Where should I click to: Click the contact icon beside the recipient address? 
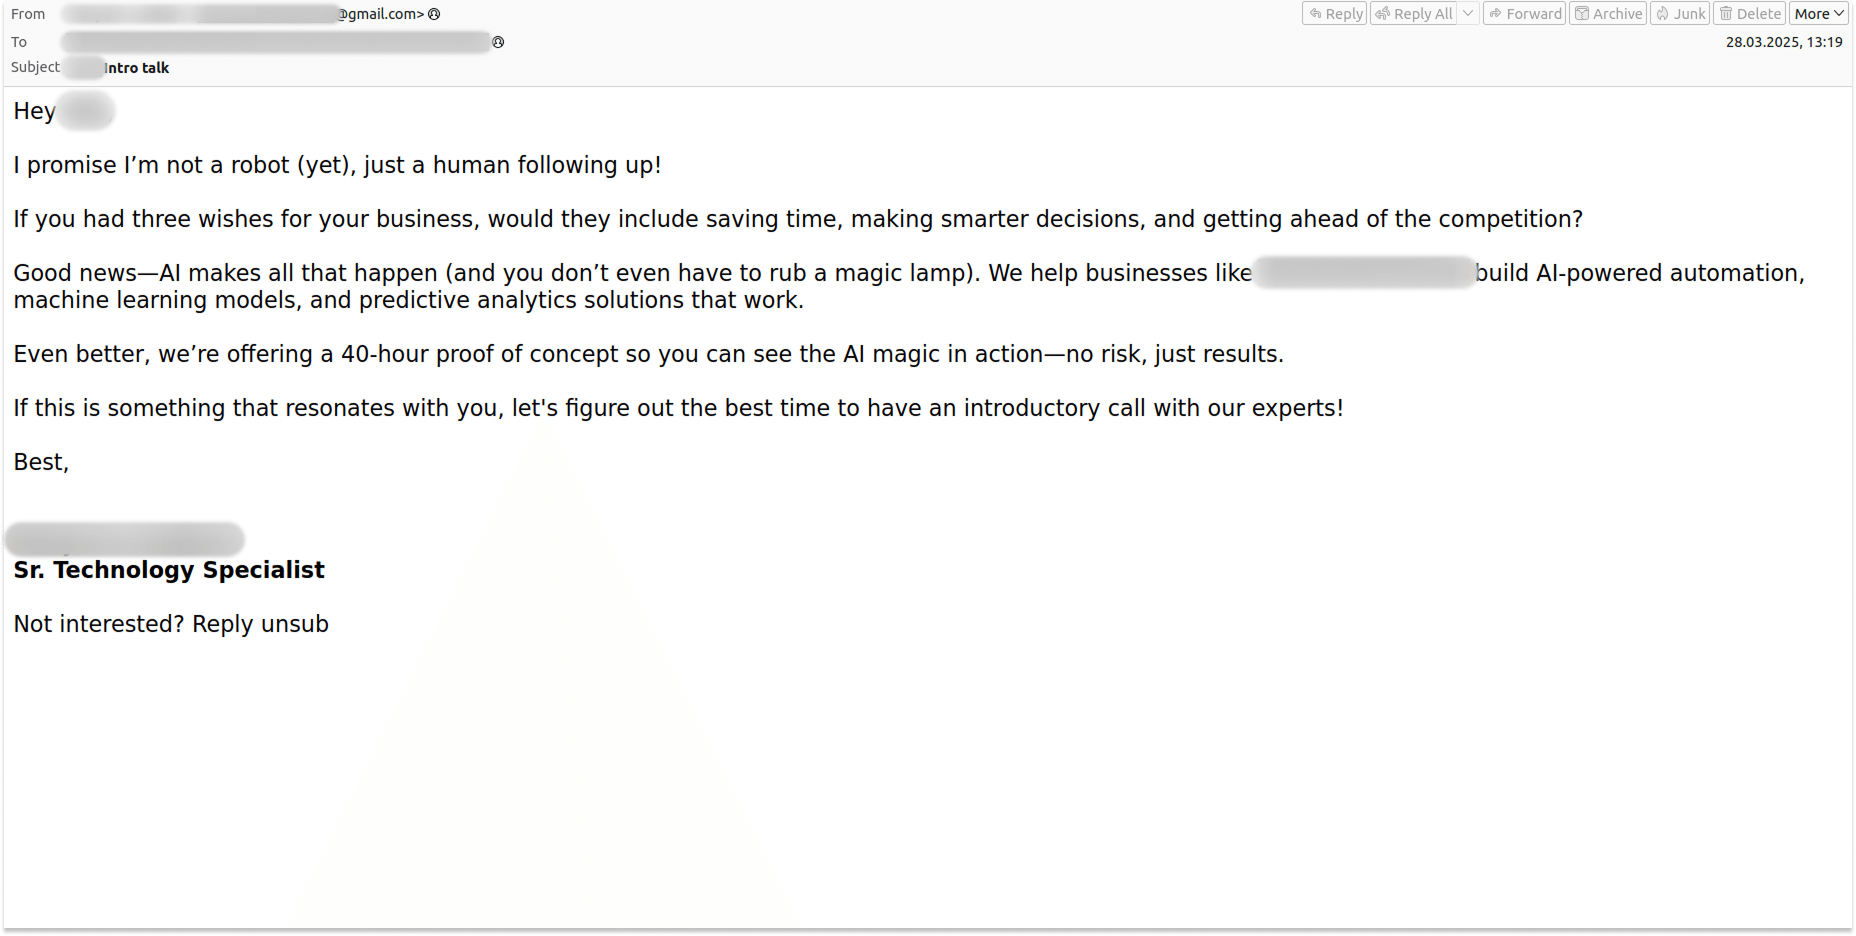click(x=498, y=42)
